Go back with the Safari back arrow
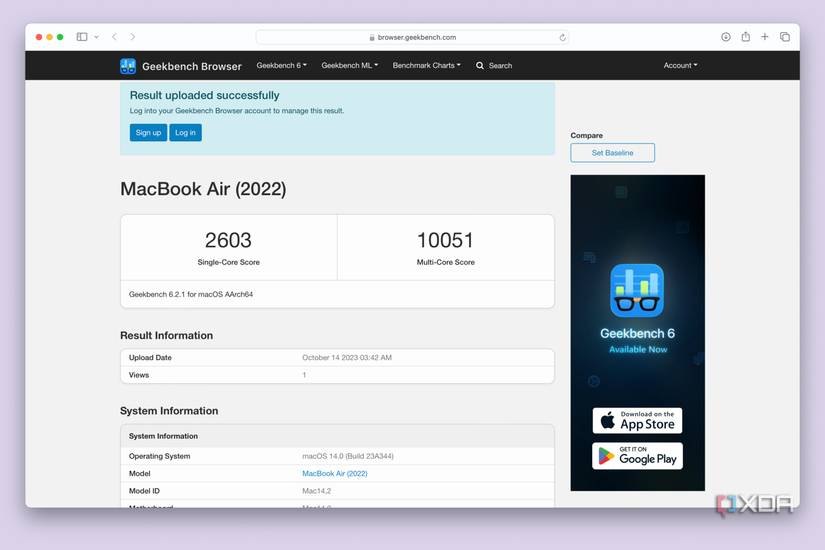 (x=114, y=37)
